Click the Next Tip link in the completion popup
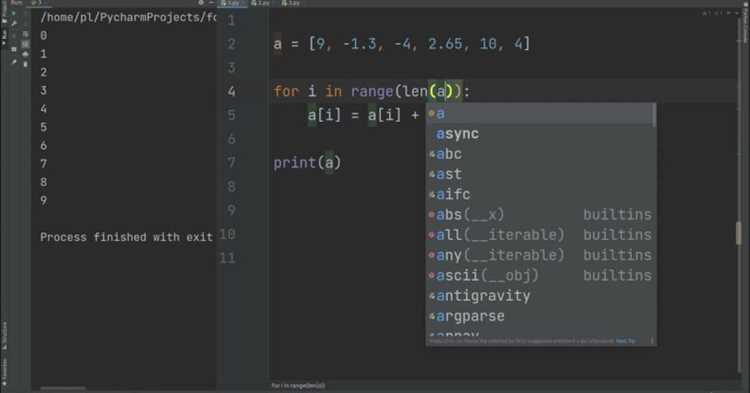This screenshot has width=750, height=393. 626,341
